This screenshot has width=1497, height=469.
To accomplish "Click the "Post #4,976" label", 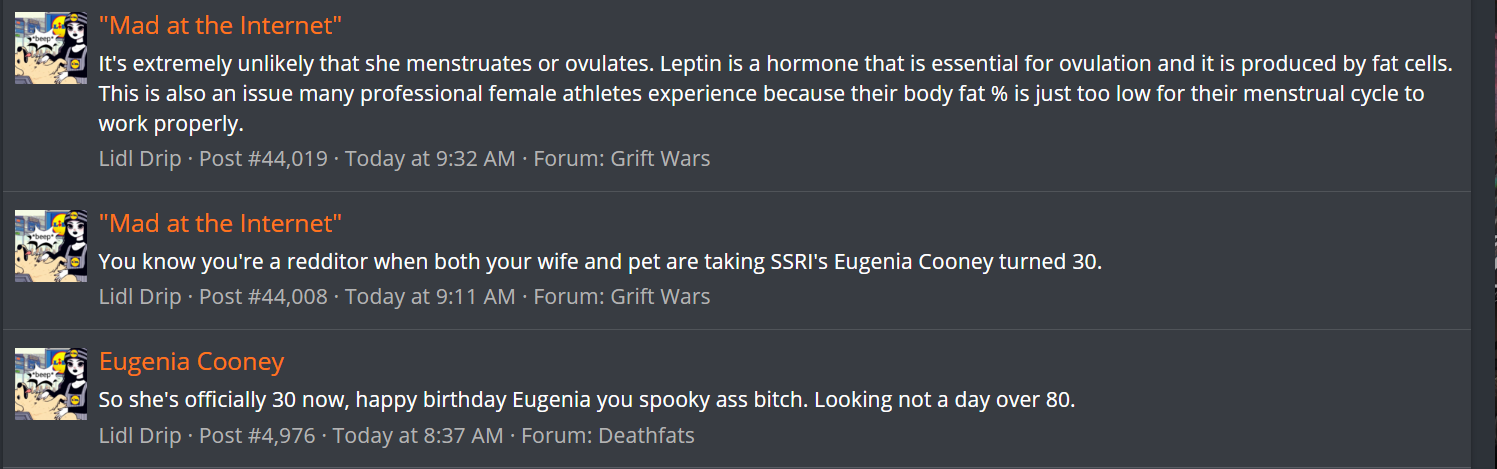I will pos(257,435).
